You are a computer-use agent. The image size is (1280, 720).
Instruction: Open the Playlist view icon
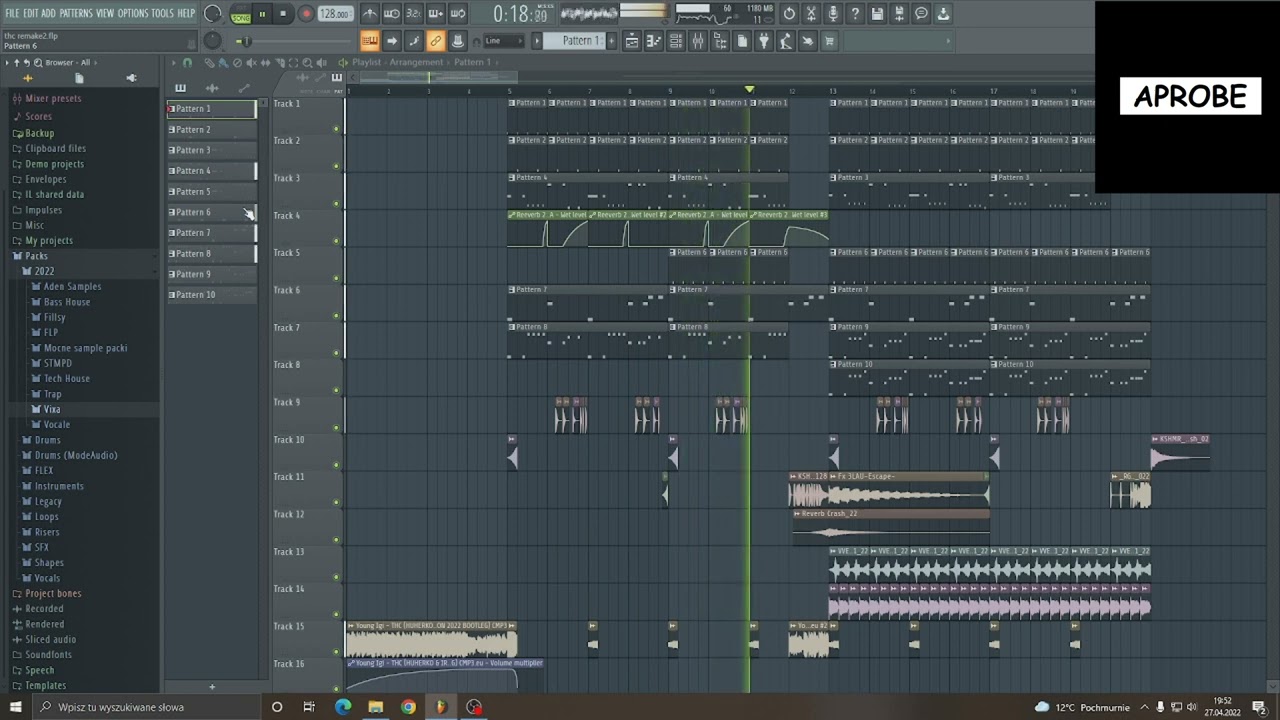(x=632, y=41)
